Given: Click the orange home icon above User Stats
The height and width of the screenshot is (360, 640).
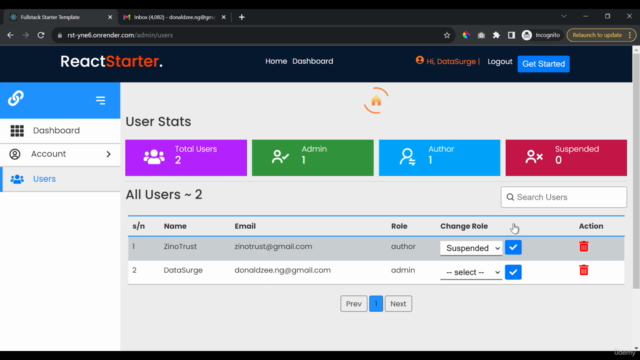Looking at the screenshot, I should (x=376, y=100).
